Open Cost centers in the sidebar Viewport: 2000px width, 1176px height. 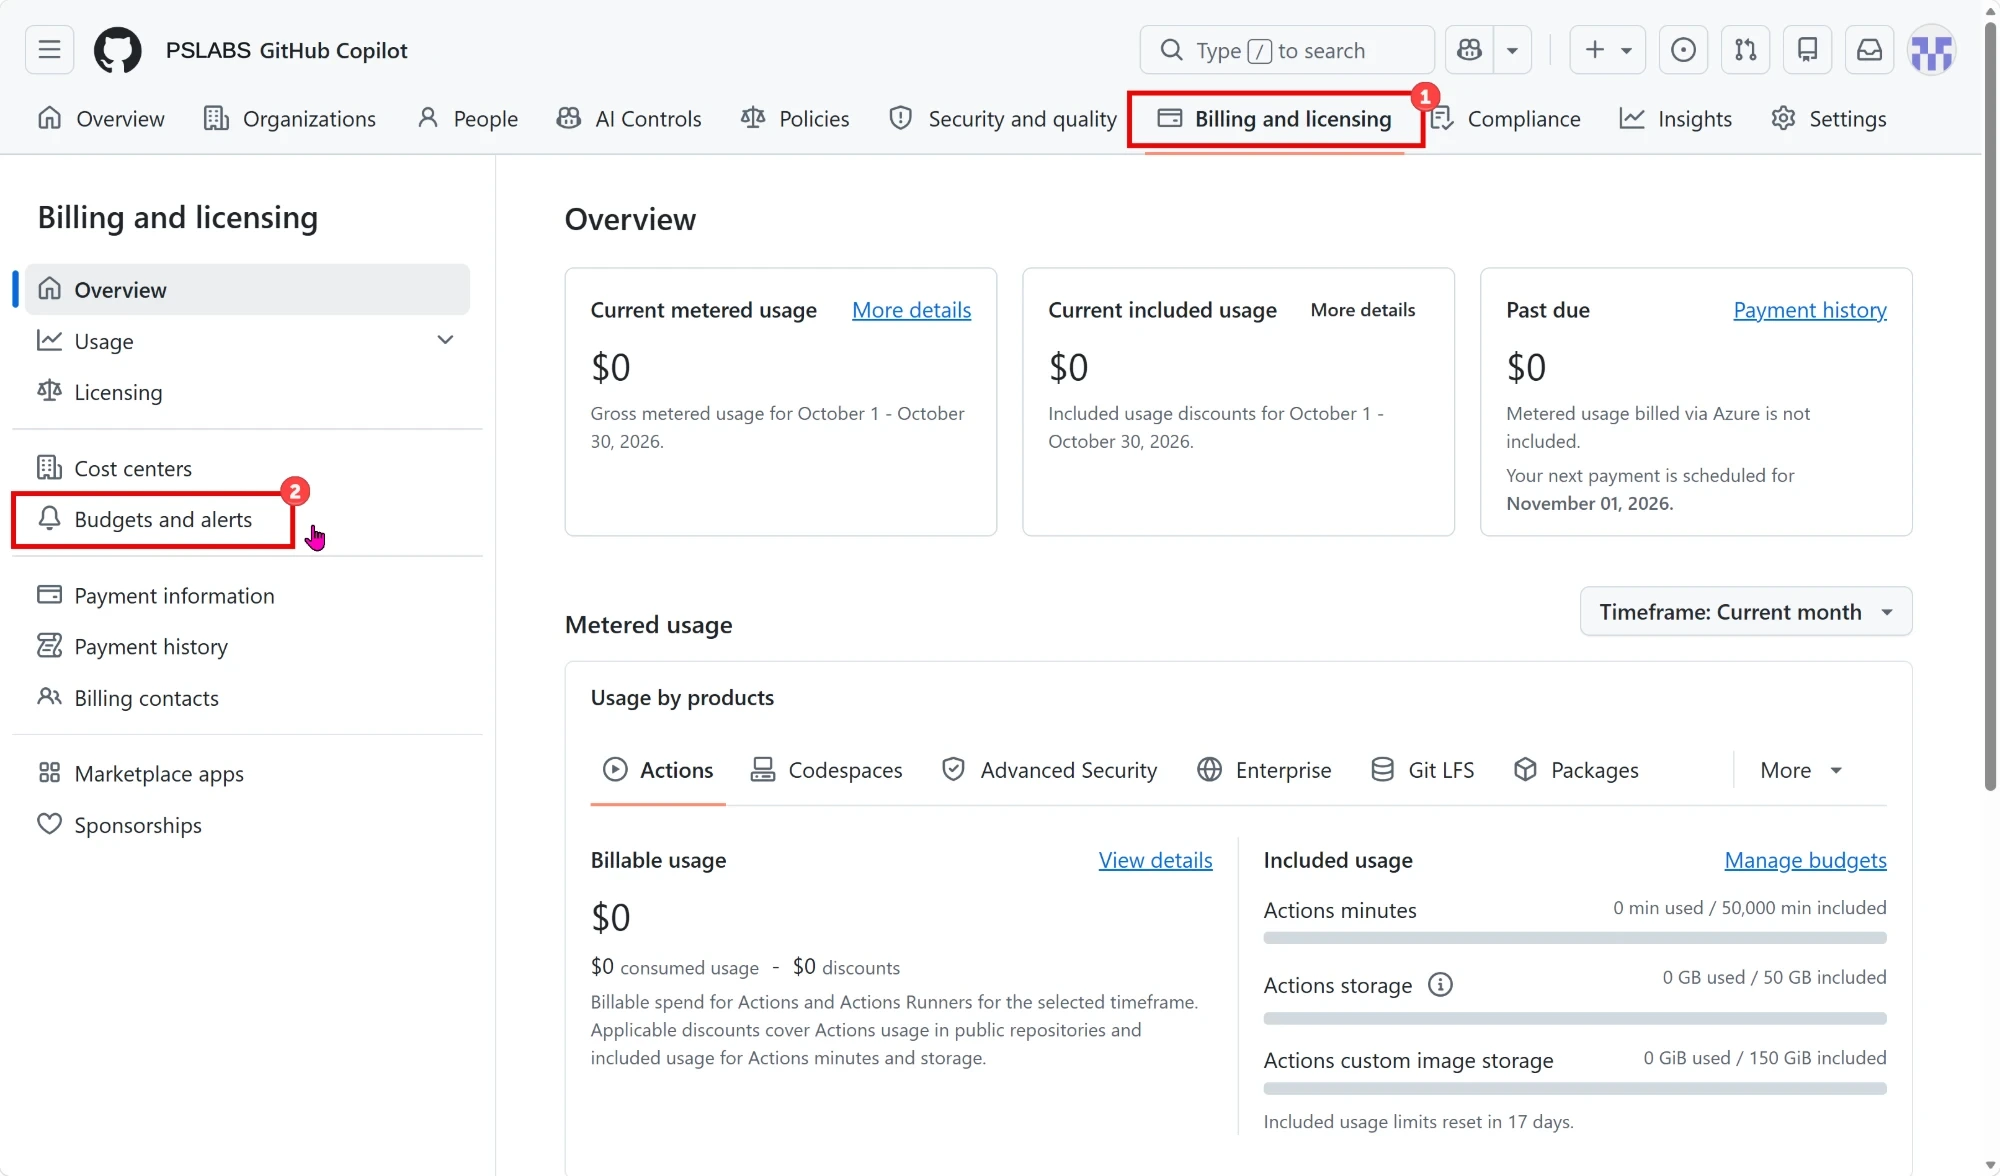(x=248, y=468)
